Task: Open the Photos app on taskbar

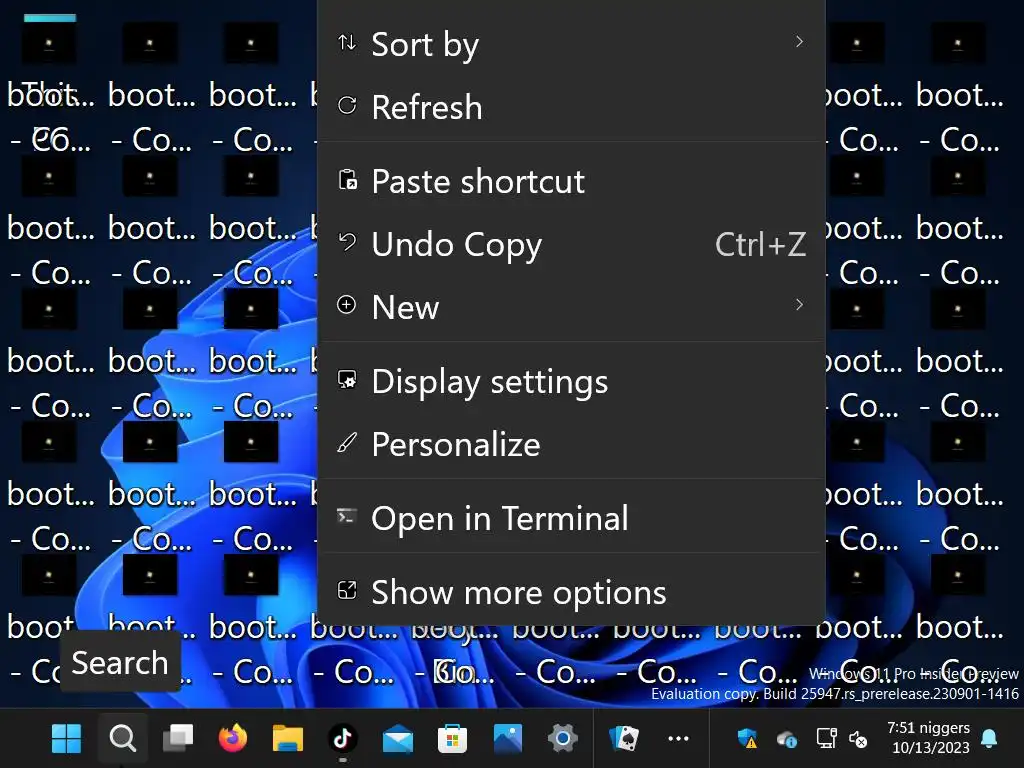Action: (508, 739)
